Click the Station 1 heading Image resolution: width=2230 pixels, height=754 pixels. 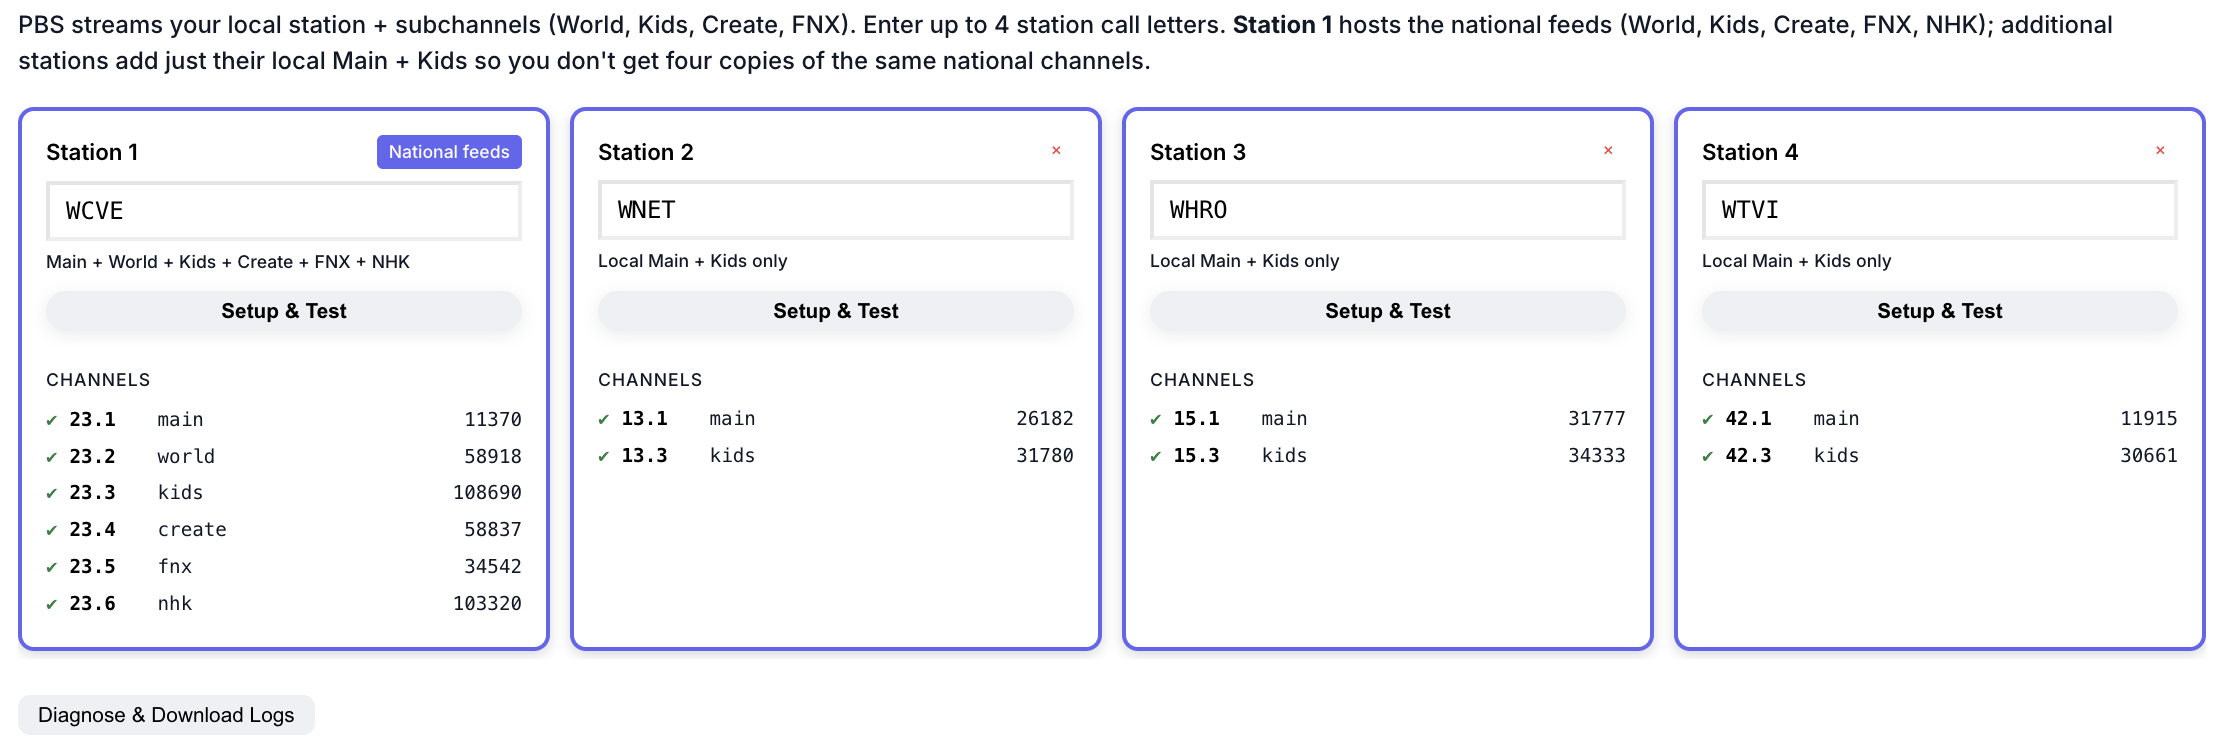coord(92,152)
